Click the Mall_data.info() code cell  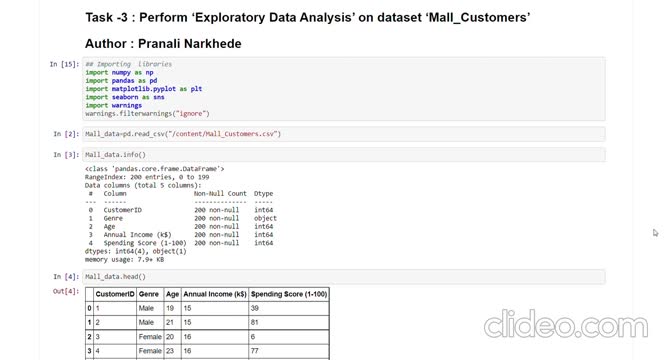pyautogui.click(x=344, y=155)
